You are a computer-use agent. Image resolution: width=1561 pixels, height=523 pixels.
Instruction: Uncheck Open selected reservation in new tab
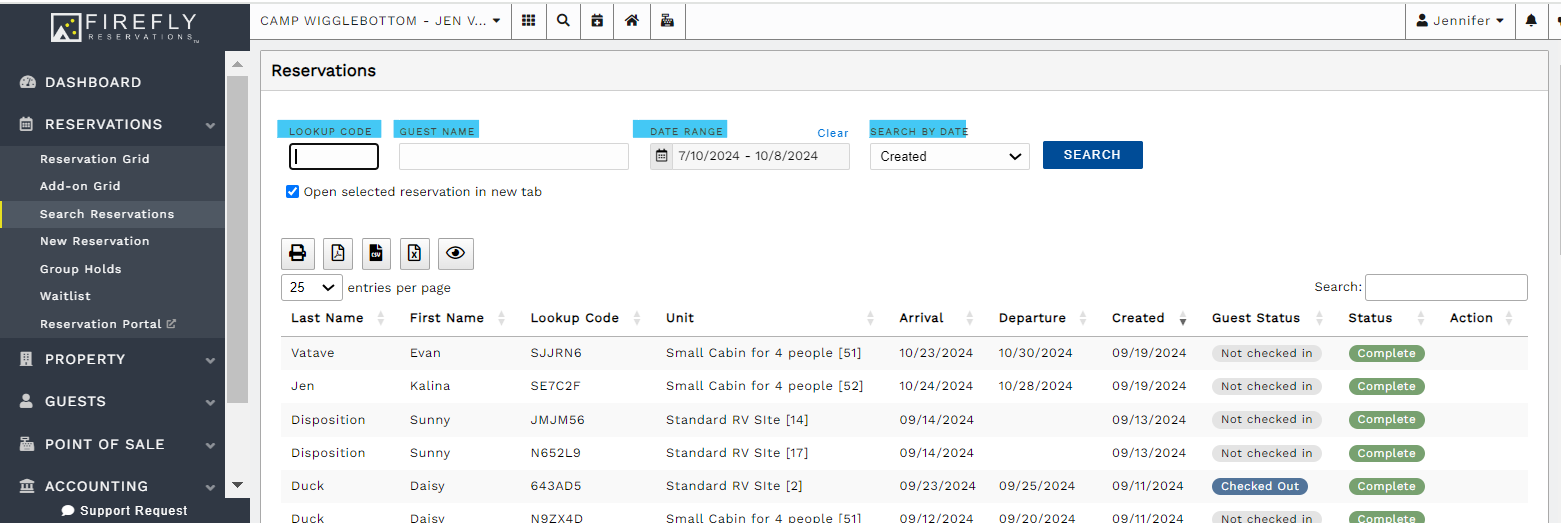(x=293, y=192)
